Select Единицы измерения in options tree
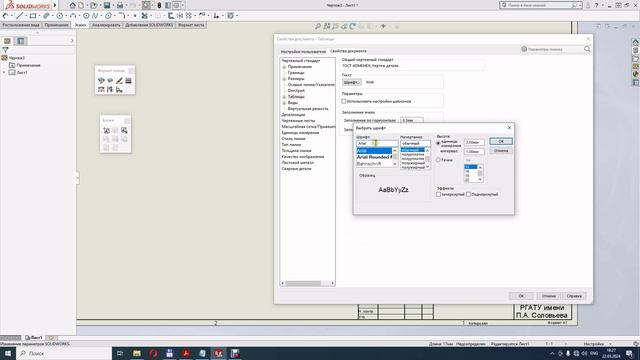Viewport: 640px width, 360px height. [300, 133]
